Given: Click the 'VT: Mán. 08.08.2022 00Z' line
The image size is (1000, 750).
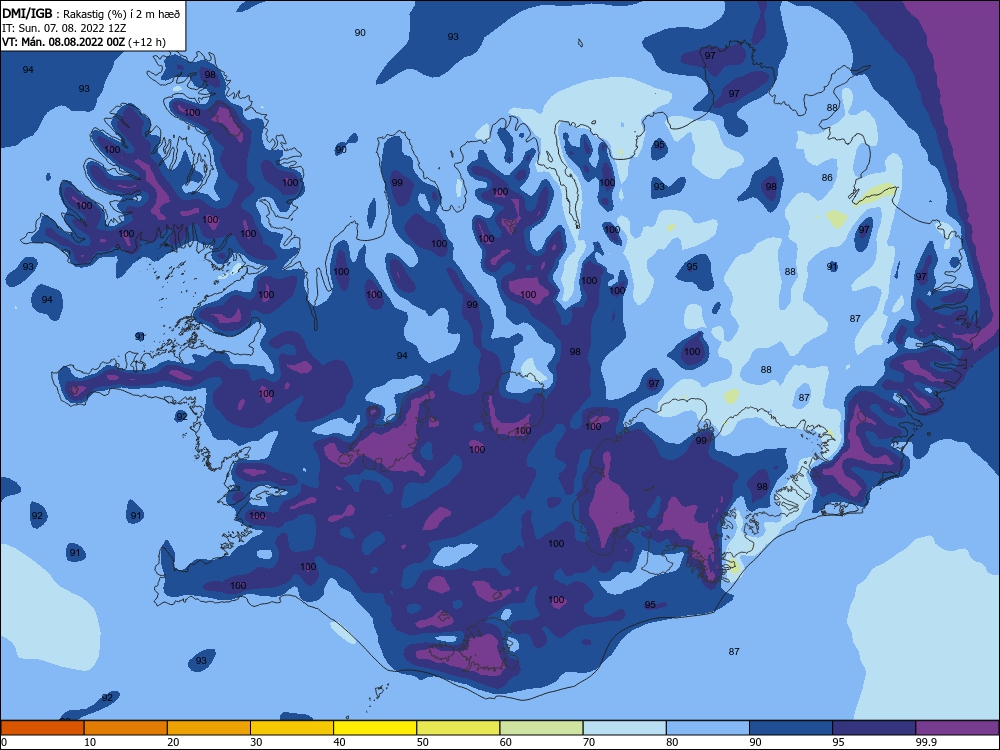Looking at the screenshot, I should point(64,42).
